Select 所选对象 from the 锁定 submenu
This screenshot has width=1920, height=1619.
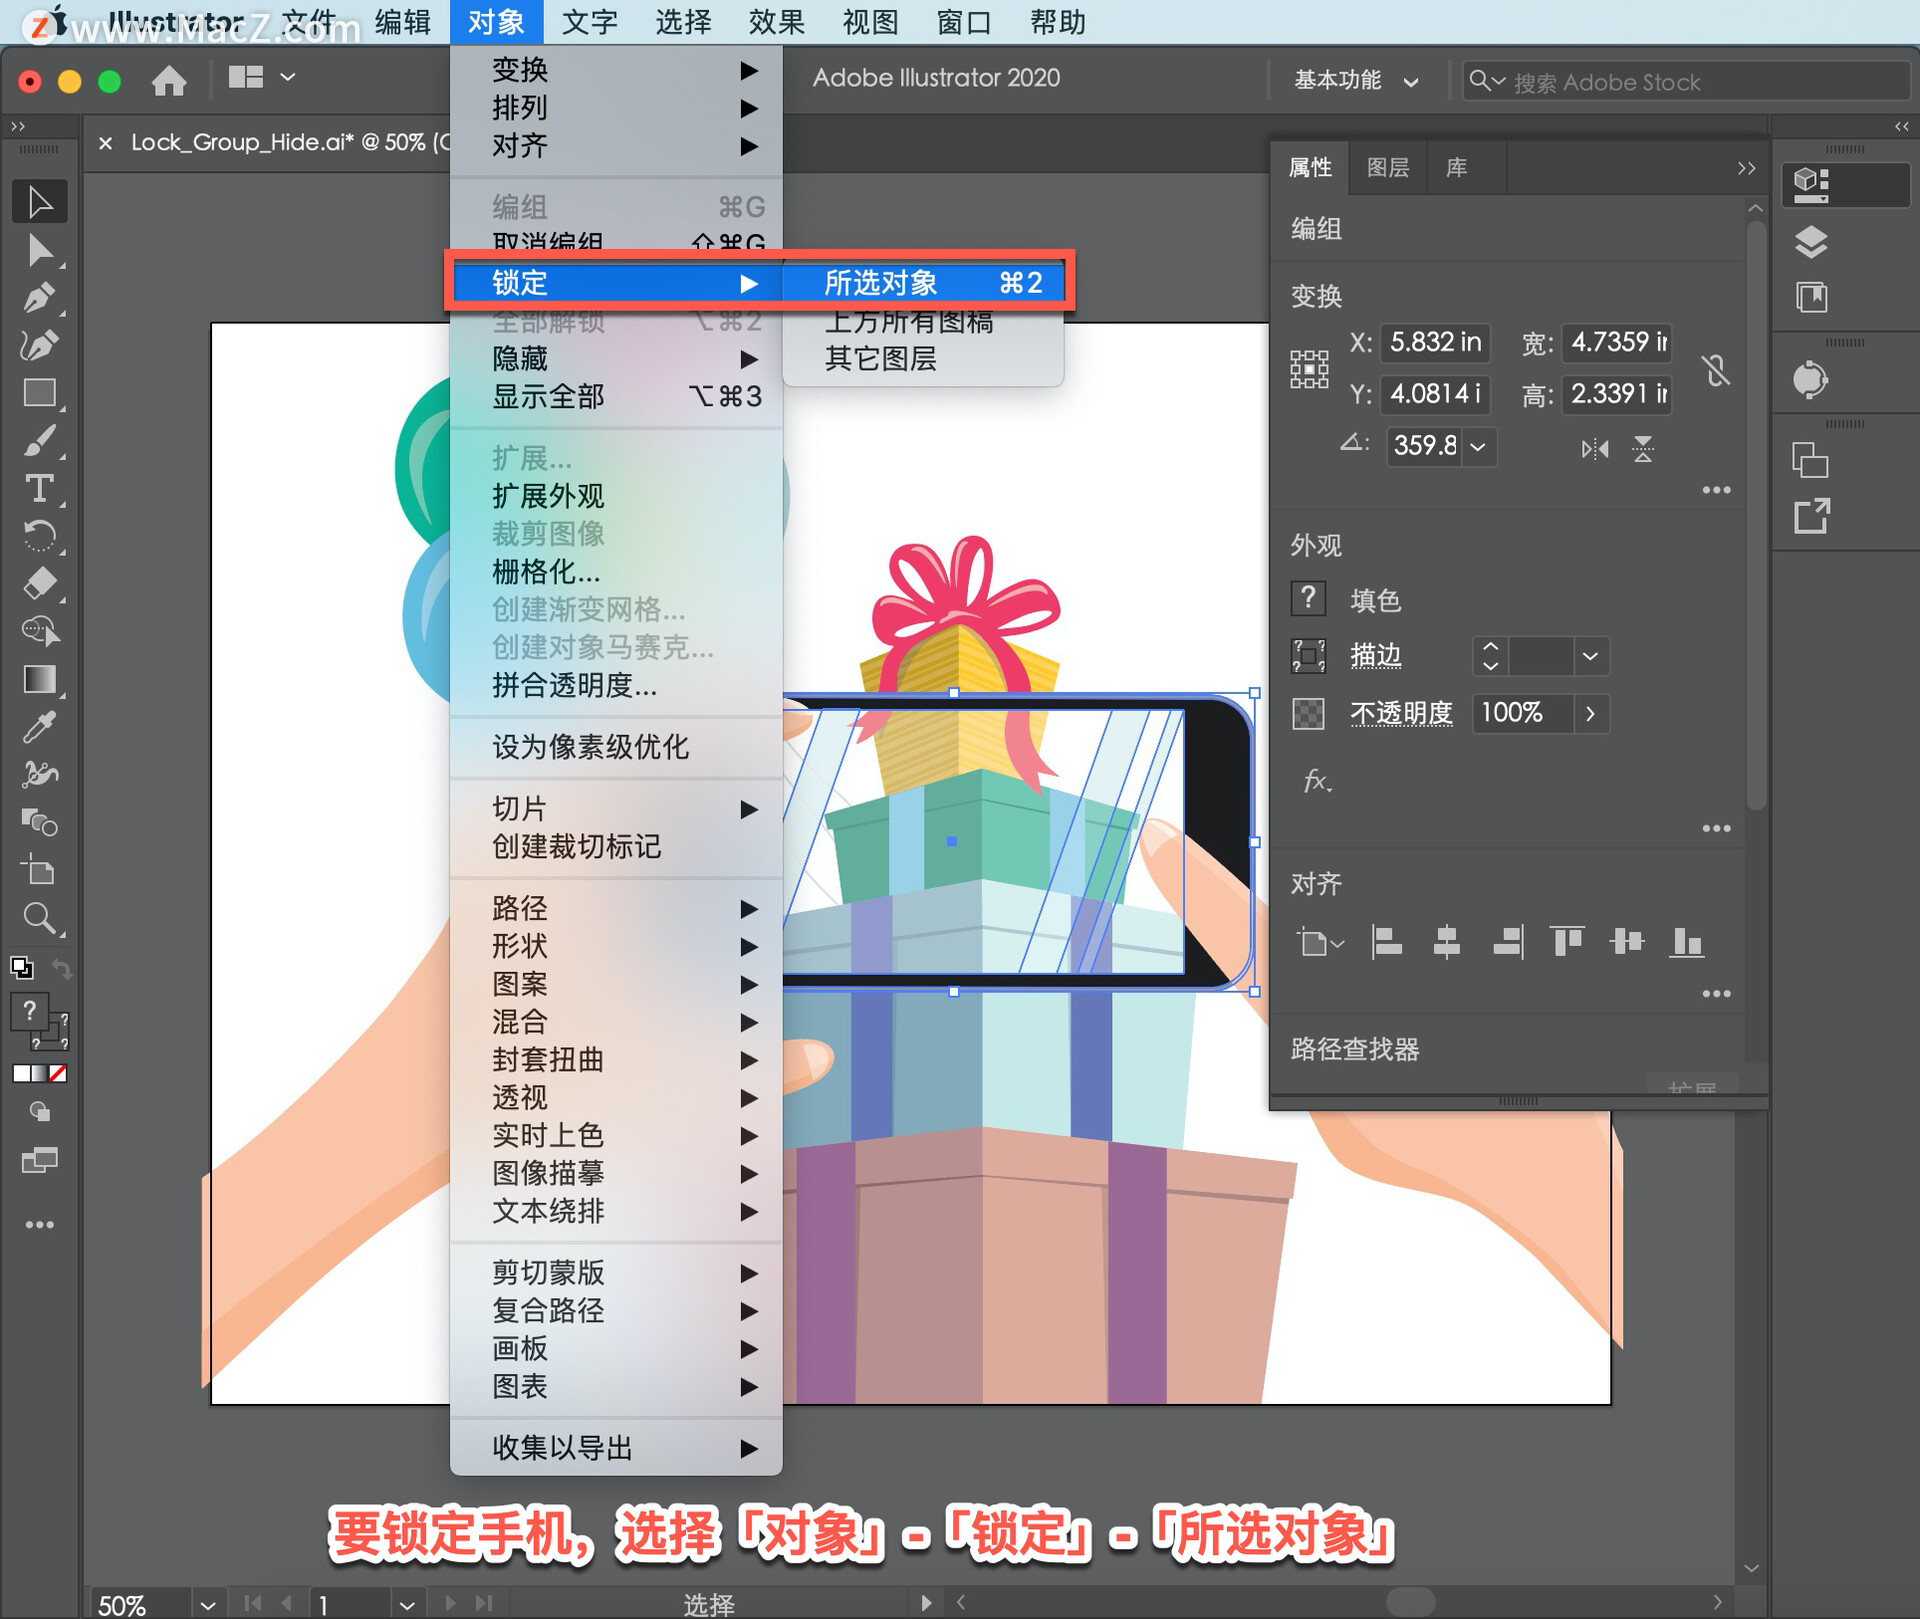coord(880,281)
